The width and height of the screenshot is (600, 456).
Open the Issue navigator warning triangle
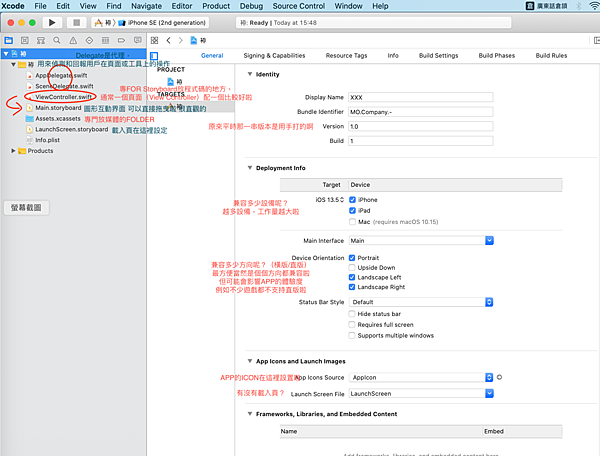point(73,40)
